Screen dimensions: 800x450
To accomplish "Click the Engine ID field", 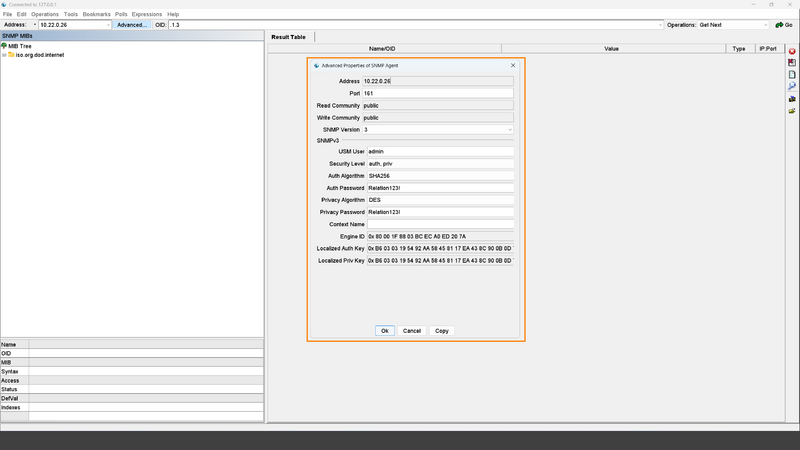I will (x=440, y=237).
